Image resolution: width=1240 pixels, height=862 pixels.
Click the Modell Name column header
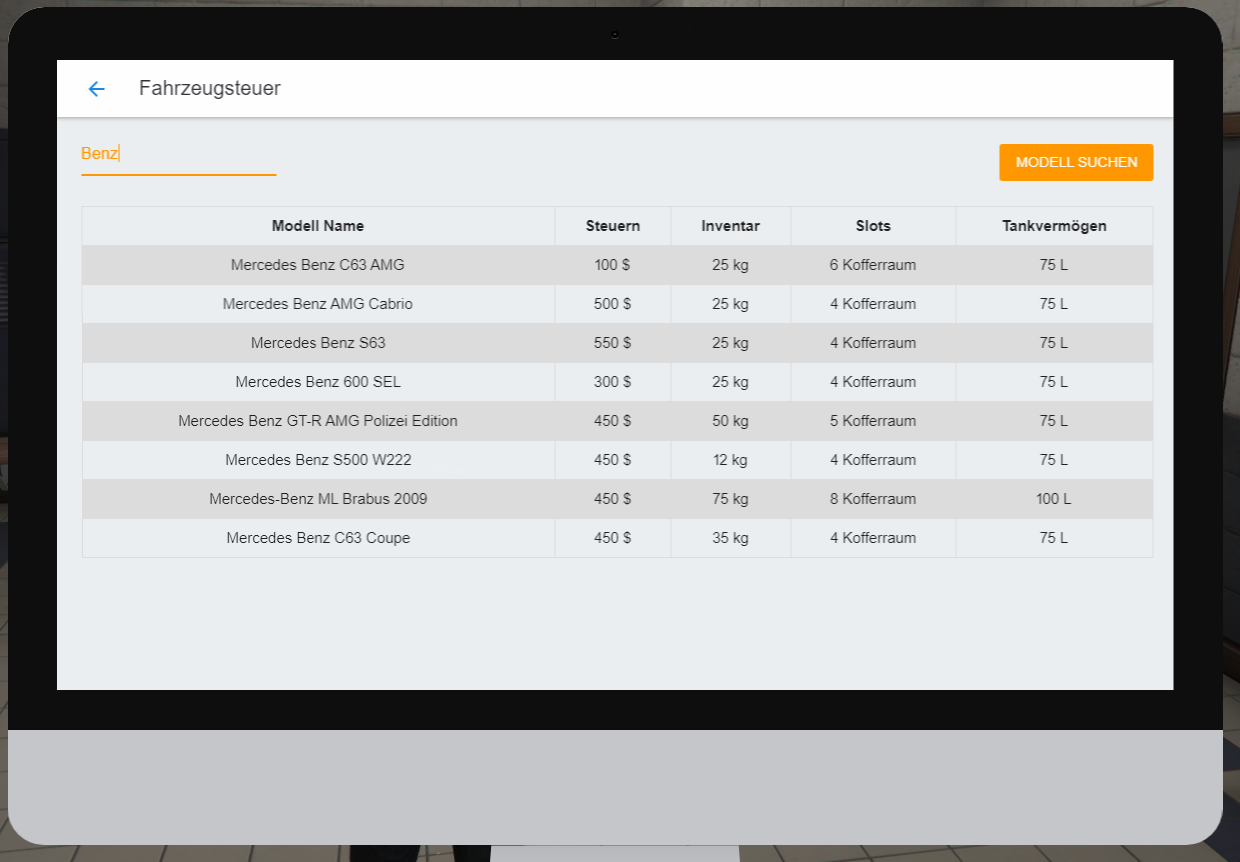click(x=318, y=226)
